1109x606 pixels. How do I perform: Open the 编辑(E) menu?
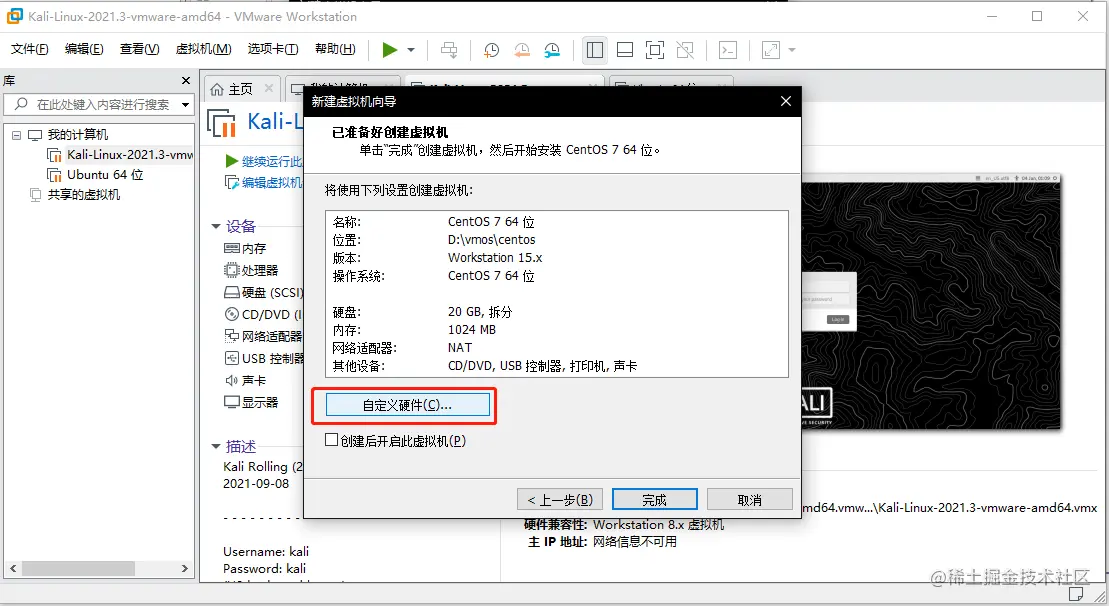pos(83,49)
